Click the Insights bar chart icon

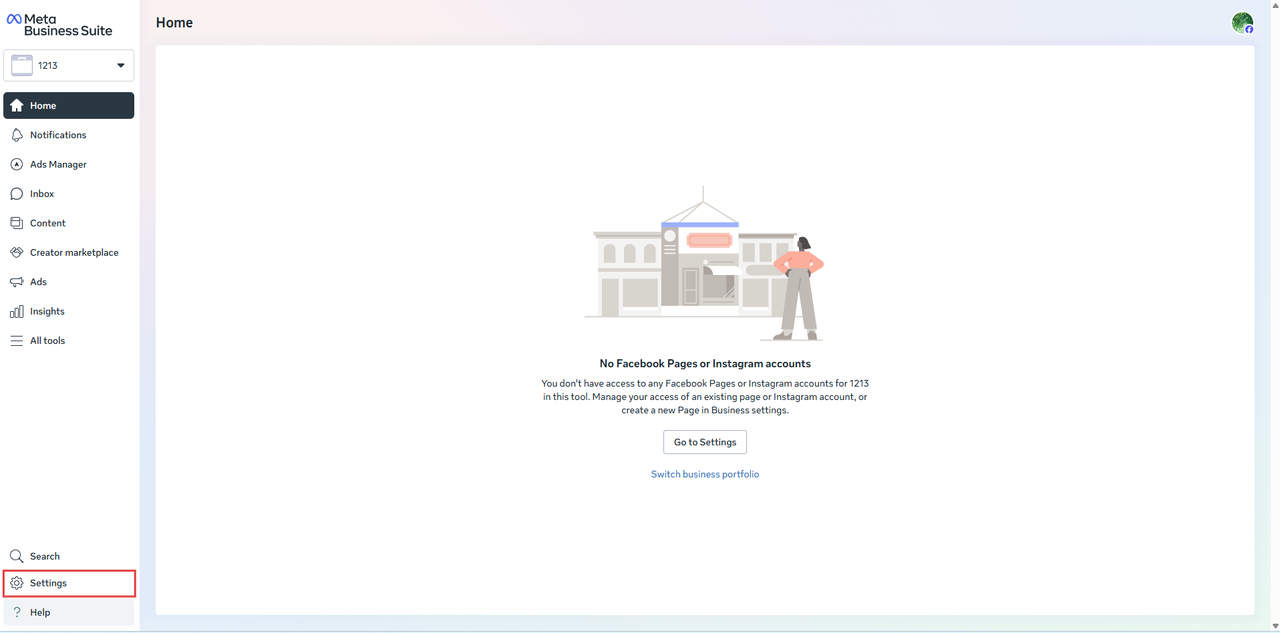point(16,311)
